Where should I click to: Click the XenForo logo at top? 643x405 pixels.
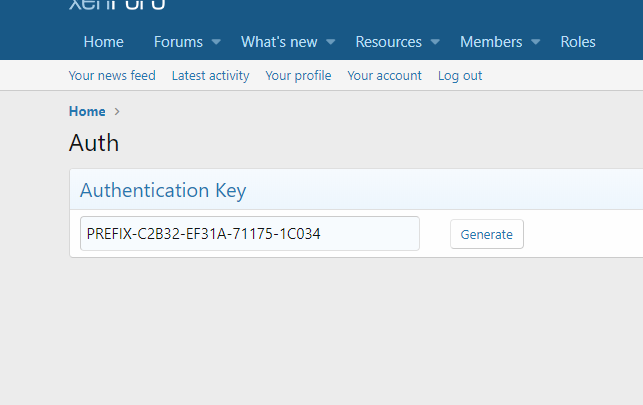117,4
